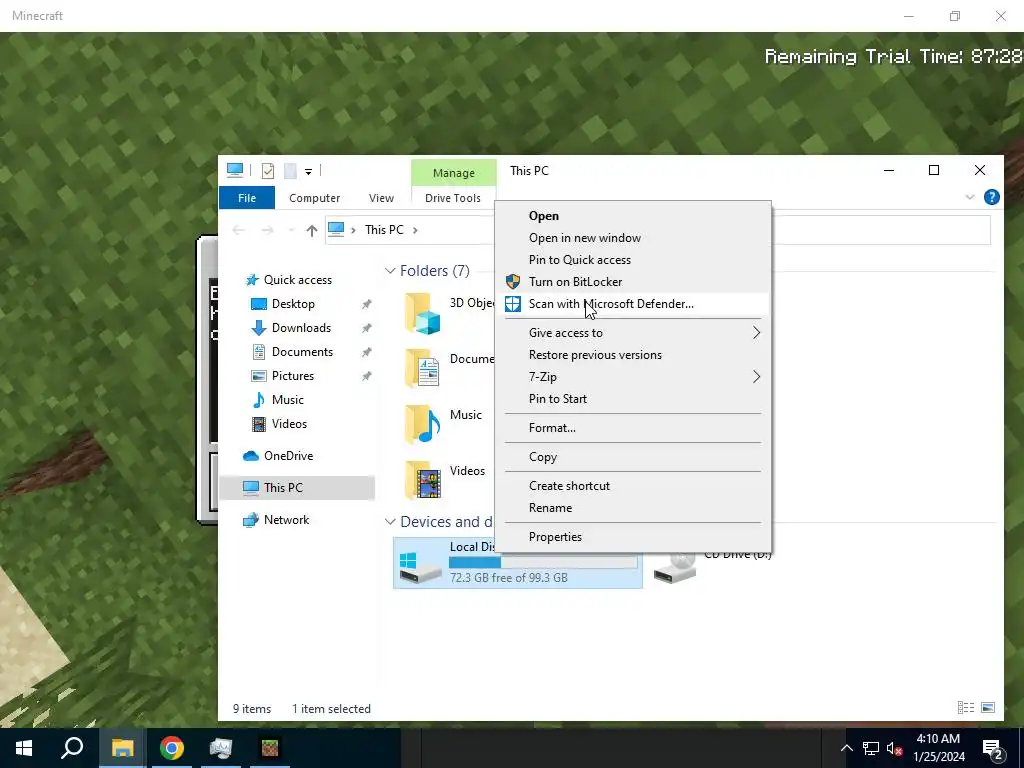
Task: Open the Drive Tools tab
Action: [453, 198]
